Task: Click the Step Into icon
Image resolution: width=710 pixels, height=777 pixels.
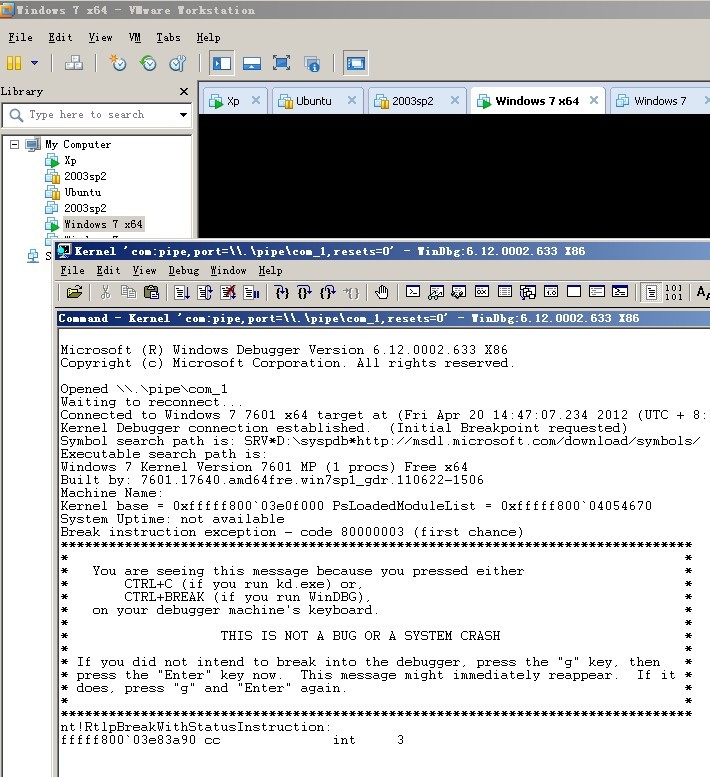Action: click(x=281, y=292)
